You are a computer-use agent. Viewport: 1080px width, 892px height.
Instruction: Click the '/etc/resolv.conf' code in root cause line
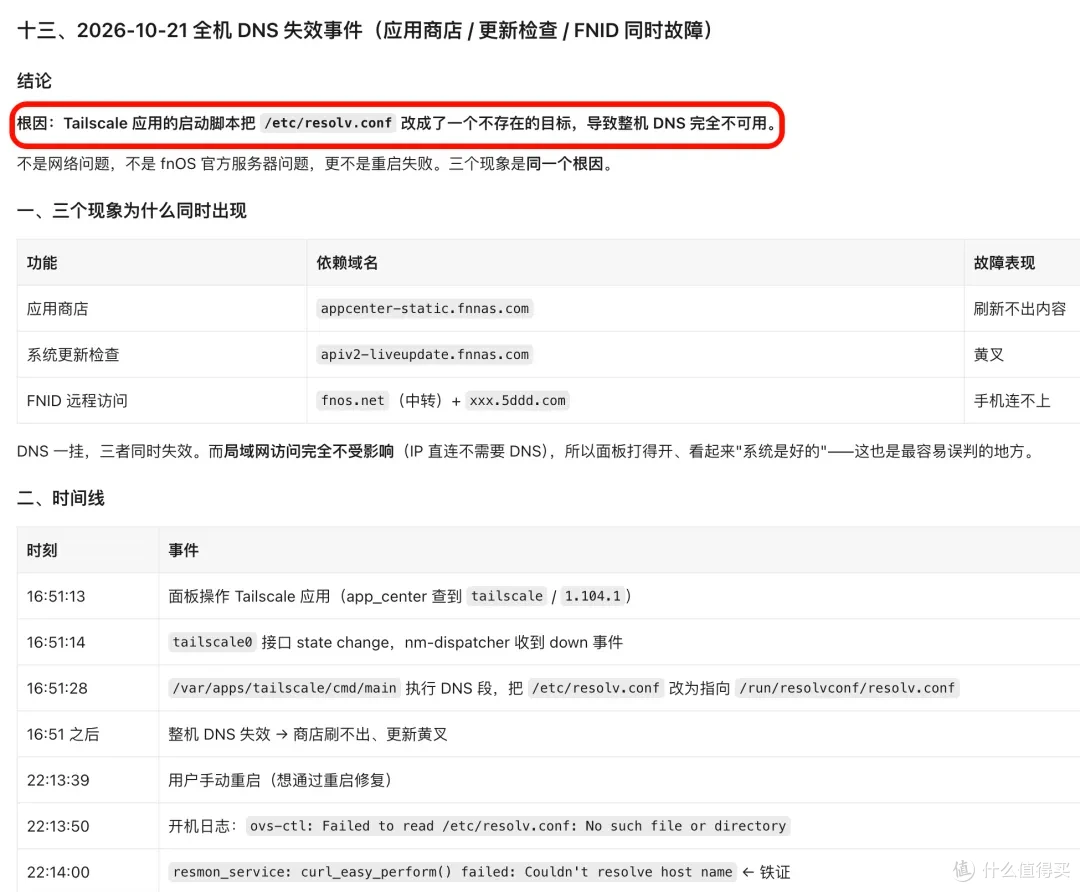coord(328,123)
